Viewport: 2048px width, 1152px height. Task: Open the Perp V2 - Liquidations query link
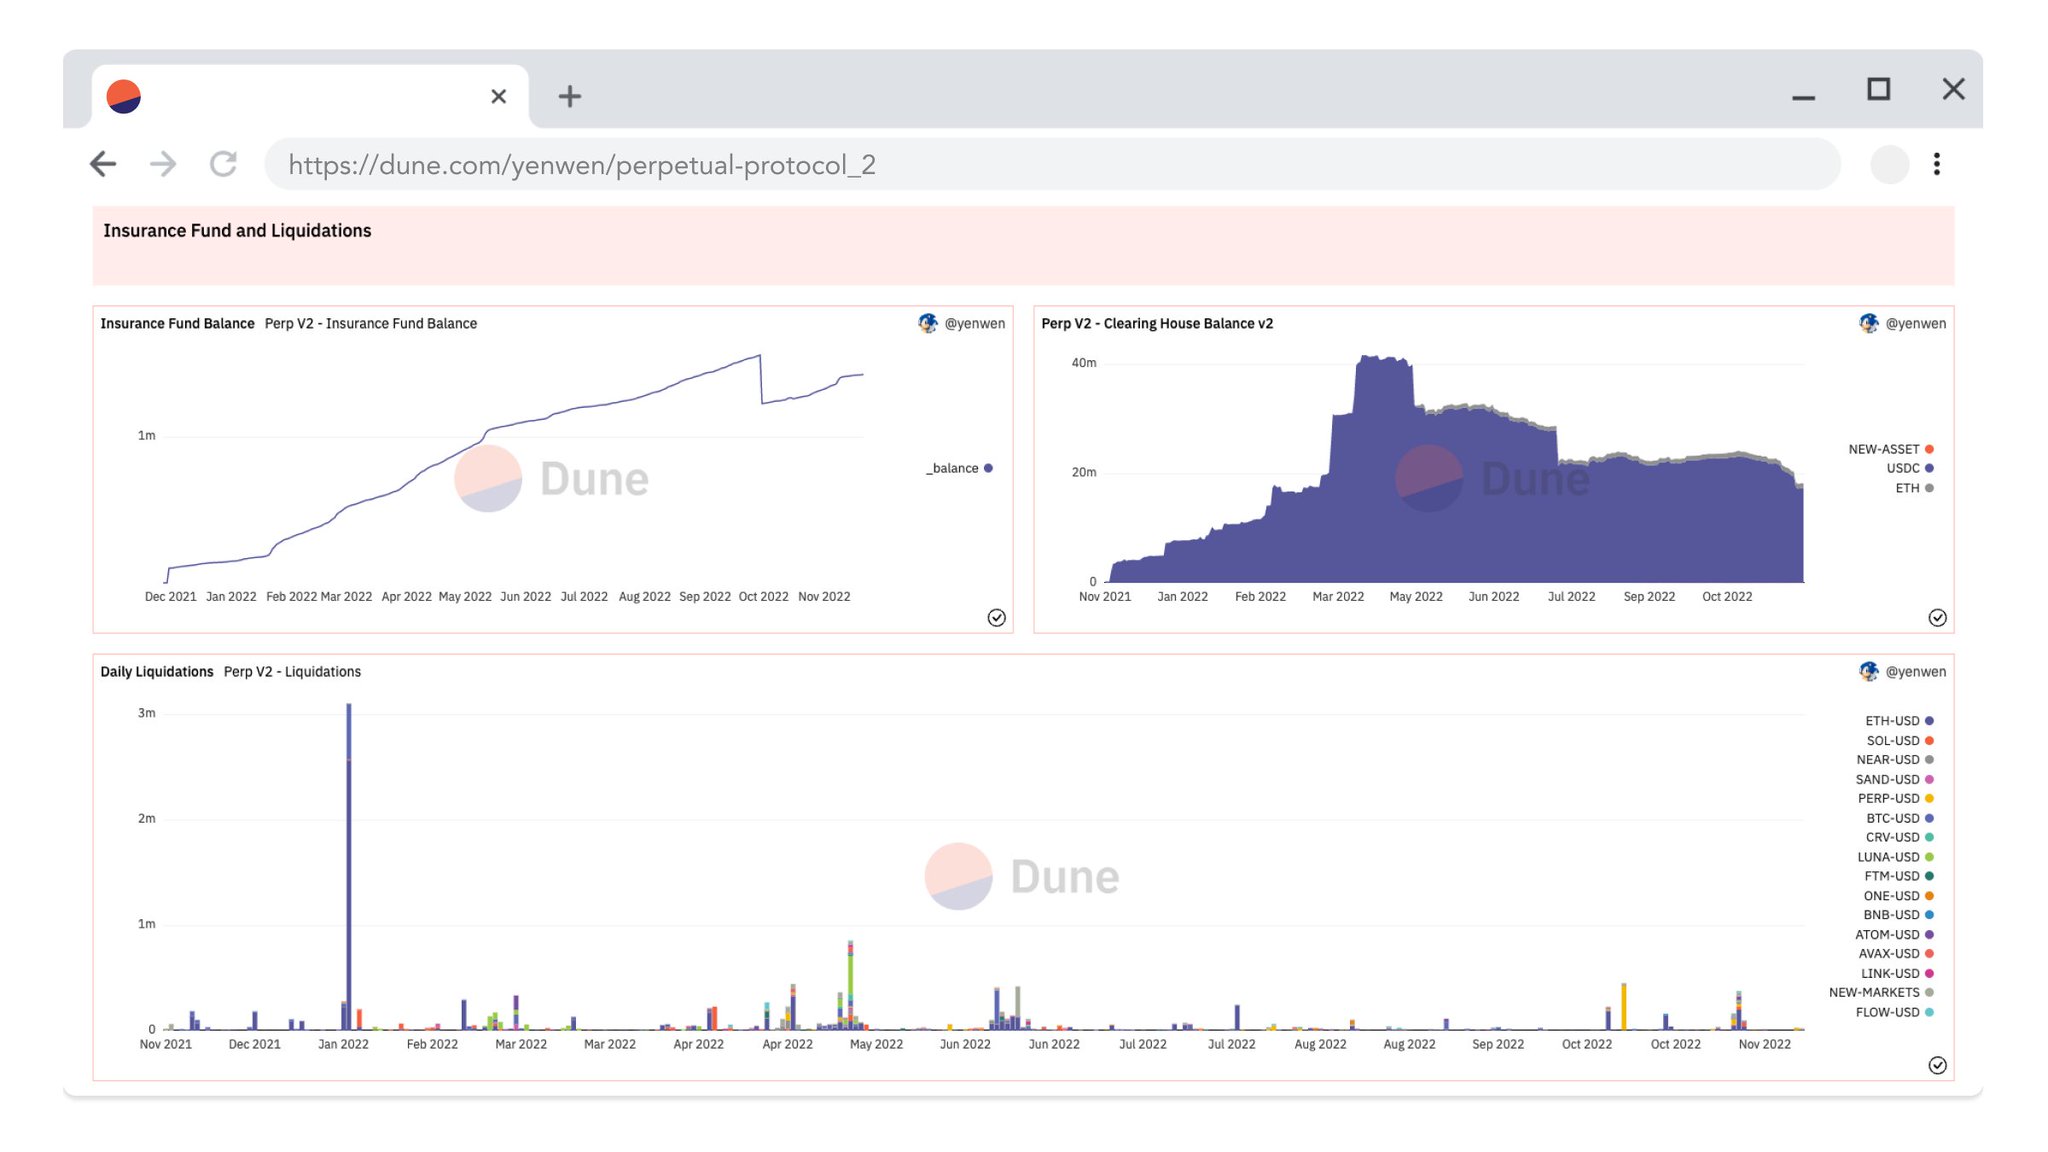coord(292,672)
